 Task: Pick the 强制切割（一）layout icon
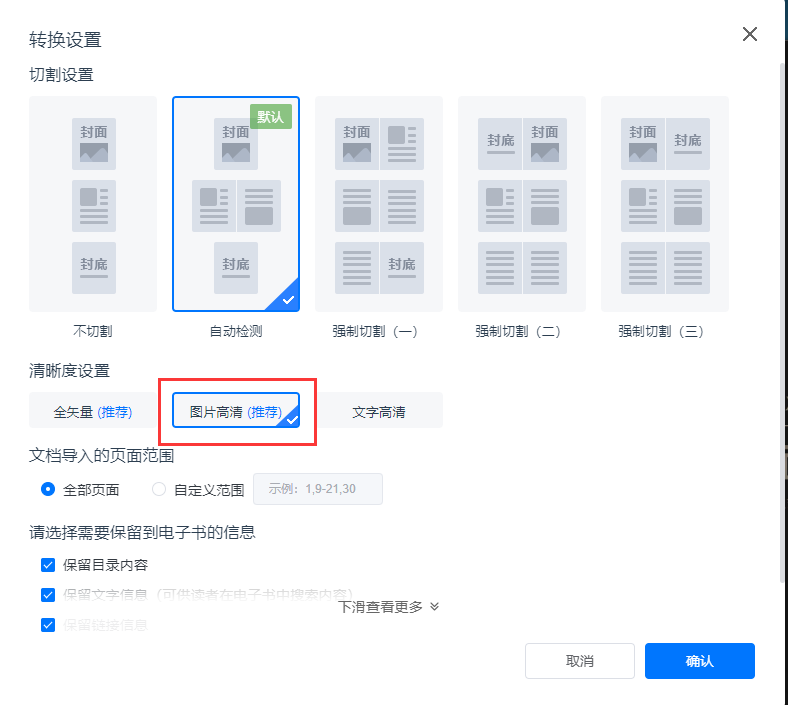379,204
